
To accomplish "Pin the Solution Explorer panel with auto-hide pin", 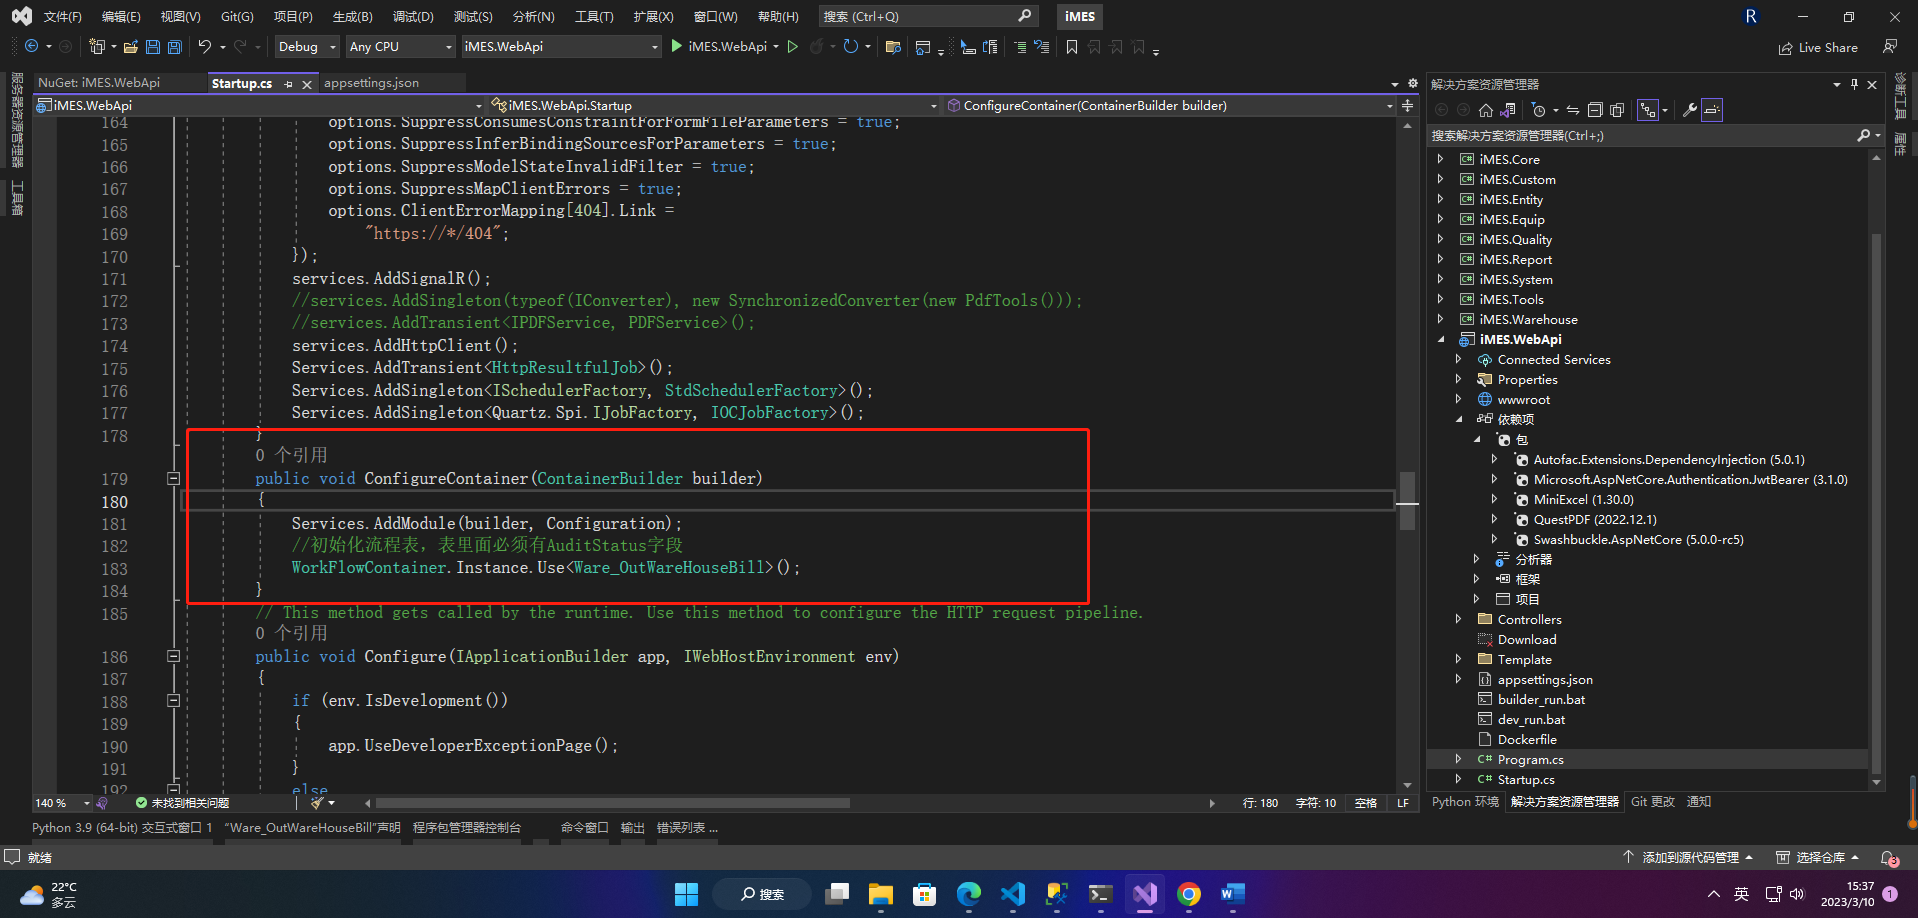I will point(1854,84).
